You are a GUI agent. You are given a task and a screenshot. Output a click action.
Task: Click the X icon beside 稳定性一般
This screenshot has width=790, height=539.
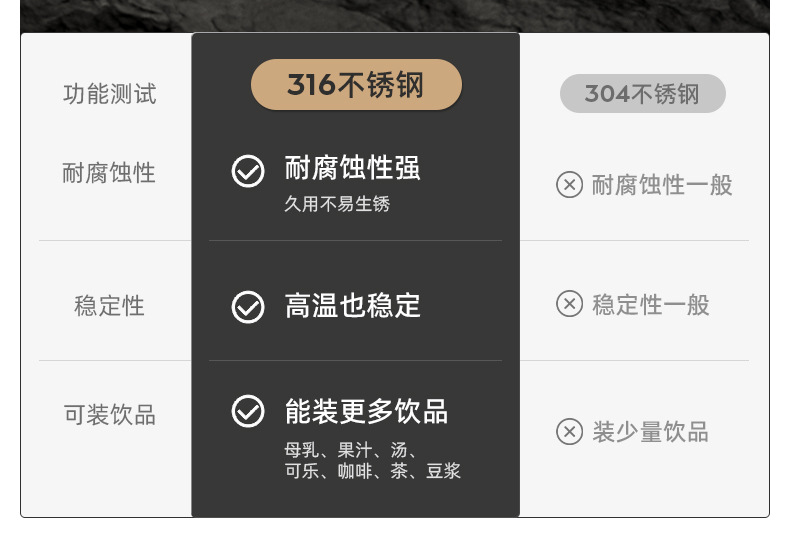tap(569, 304)
